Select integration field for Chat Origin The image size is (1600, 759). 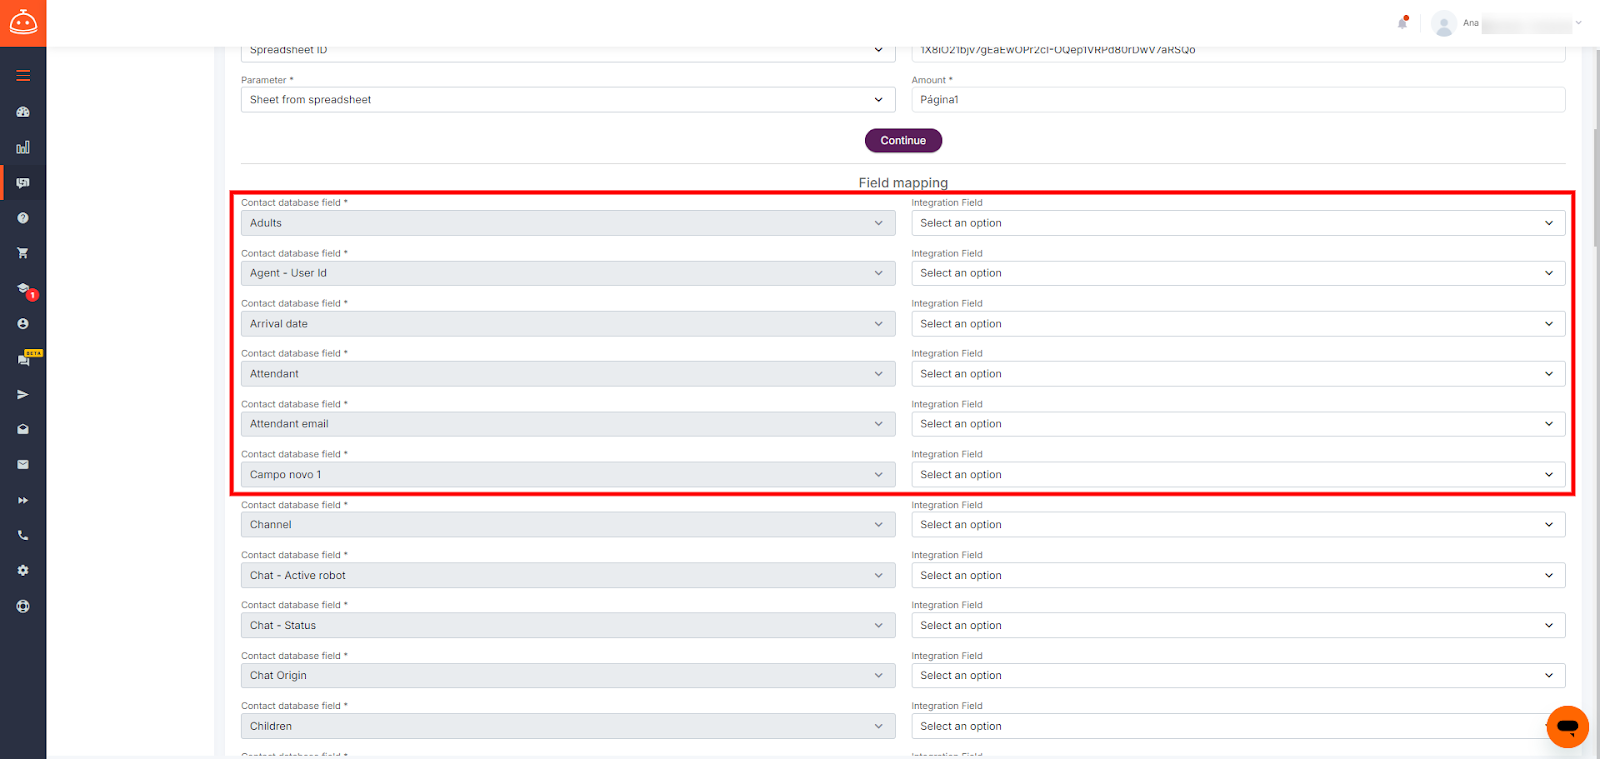point(1238,676)
